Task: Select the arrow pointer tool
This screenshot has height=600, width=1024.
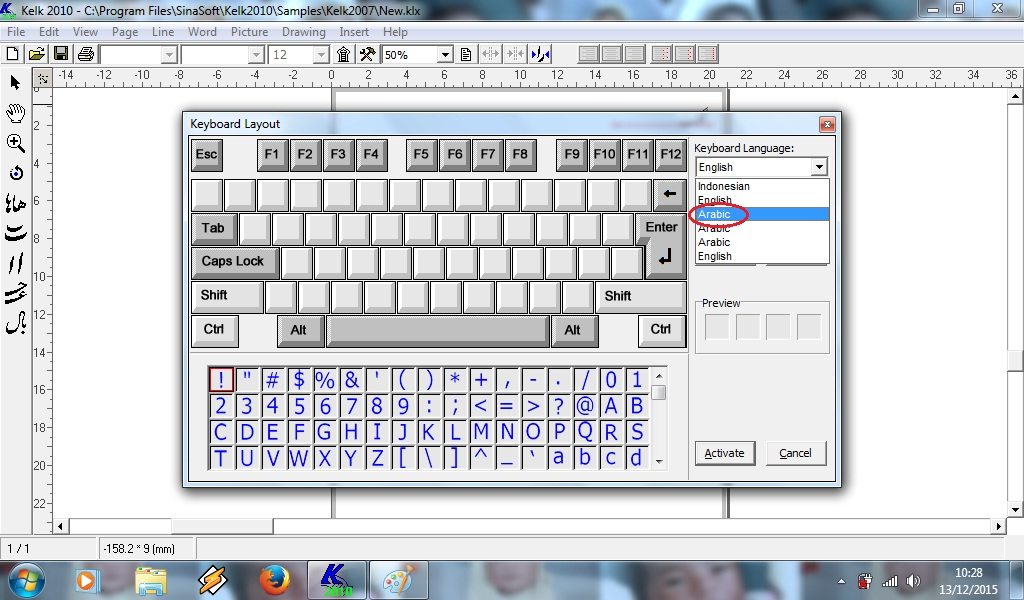Action: point(16,83)
